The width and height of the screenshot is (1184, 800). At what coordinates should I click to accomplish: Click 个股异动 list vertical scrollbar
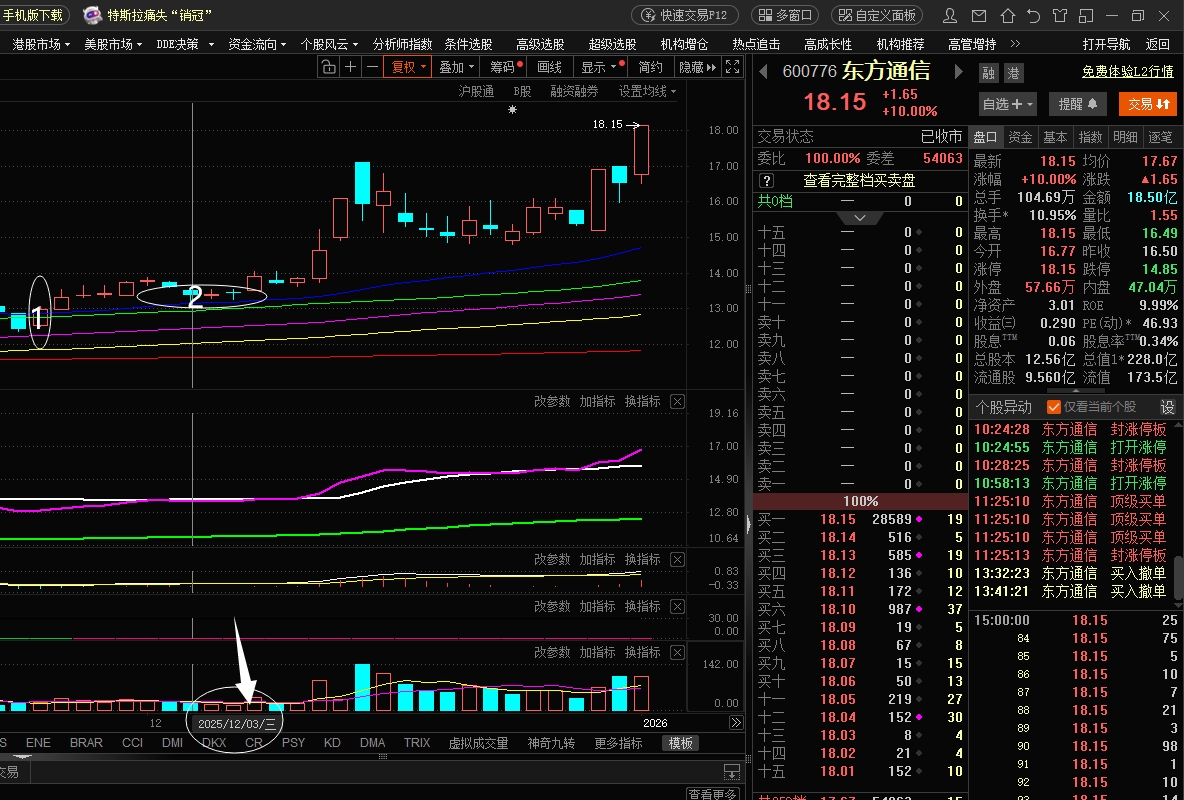[1179, 579]
